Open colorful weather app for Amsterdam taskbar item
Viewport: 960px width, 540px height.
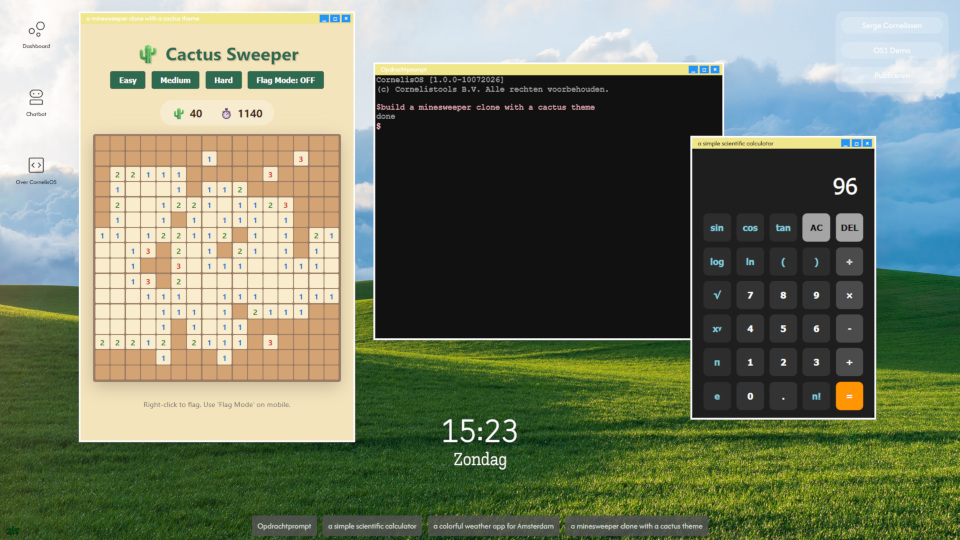[493, 526]
